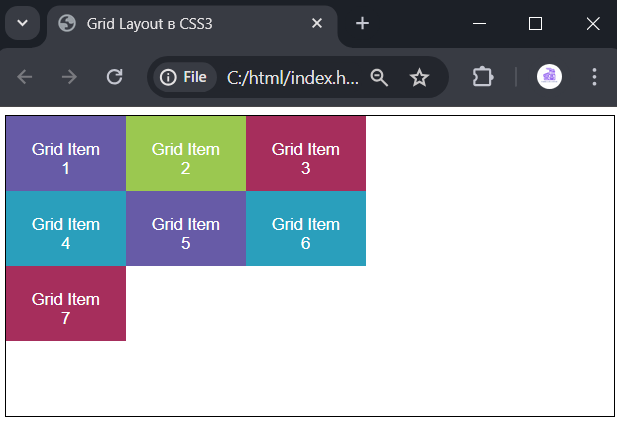Open Chrome's three-dot menu

tap(594, 77)
